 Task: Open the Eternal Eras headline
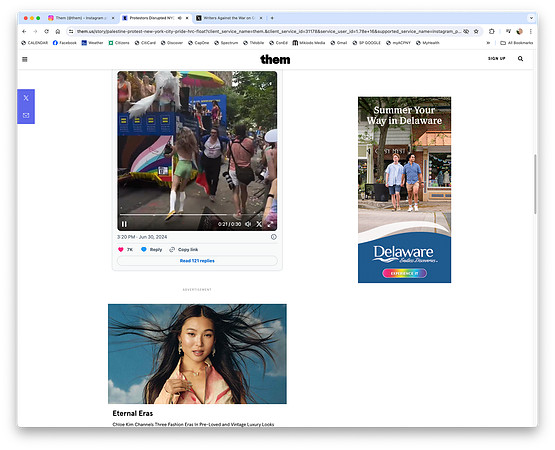[x=133, y=414]
